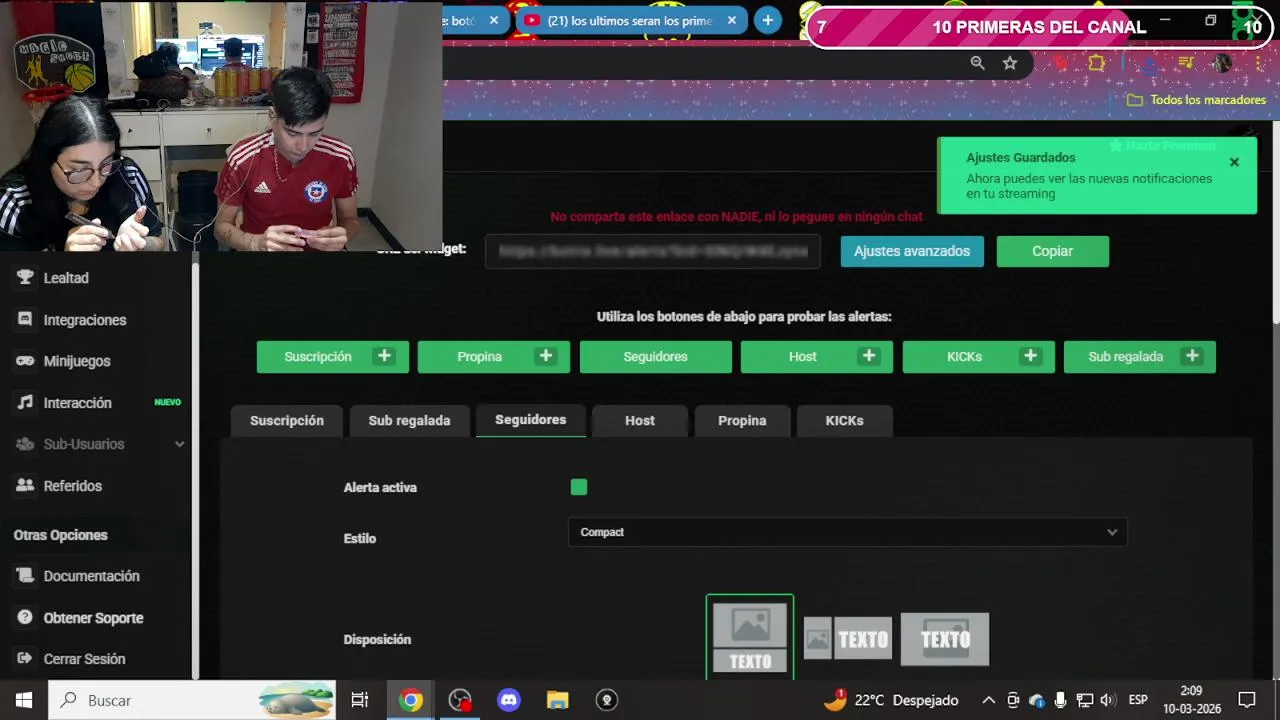Switch the ESP input language
1280x720 pixels.
[1138, 700]
